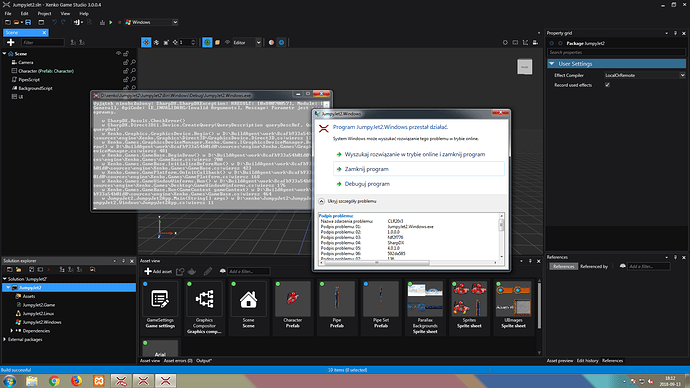Click the Search properties field

point(616,52)
